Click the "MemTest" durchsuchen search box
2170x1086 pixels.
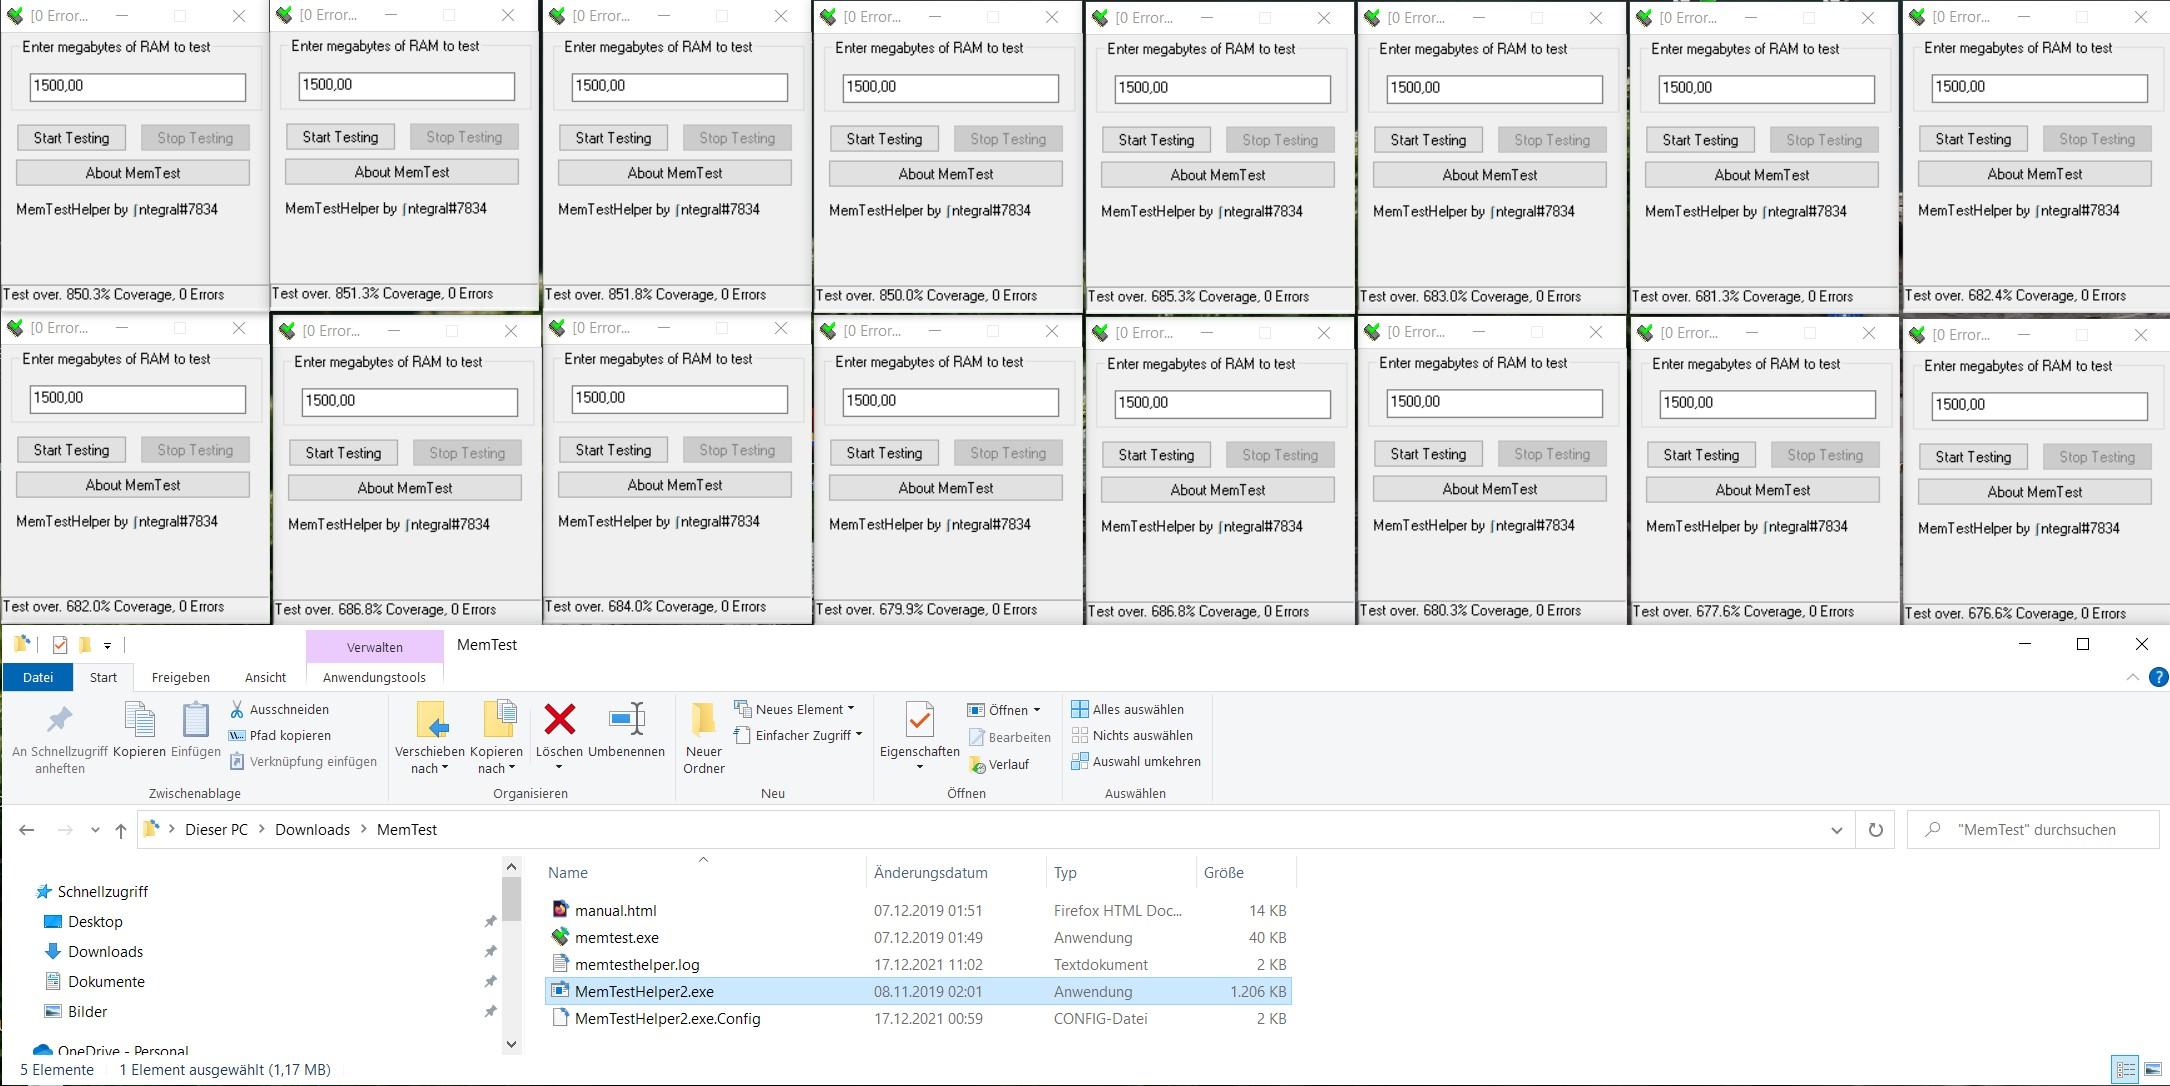pyautogui.click(x=2033, y=830)
